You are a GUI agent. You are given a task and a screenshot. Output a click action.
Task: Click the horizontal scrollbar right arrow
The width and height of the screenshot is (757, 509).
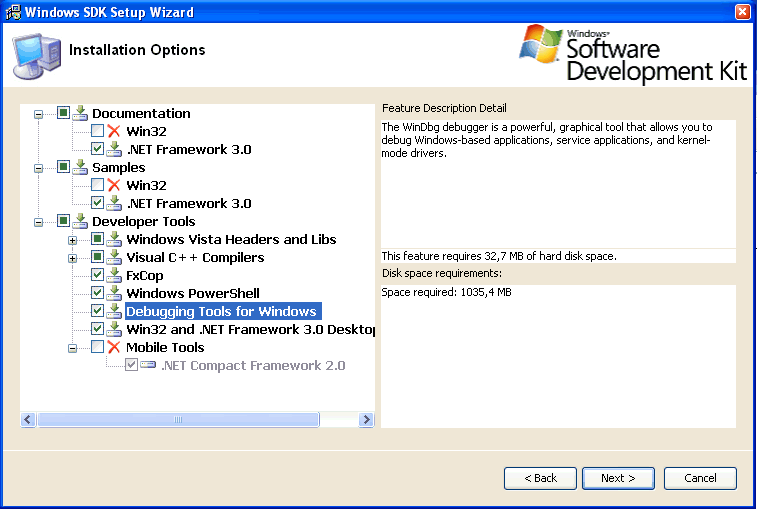click(x=366, y=419)
